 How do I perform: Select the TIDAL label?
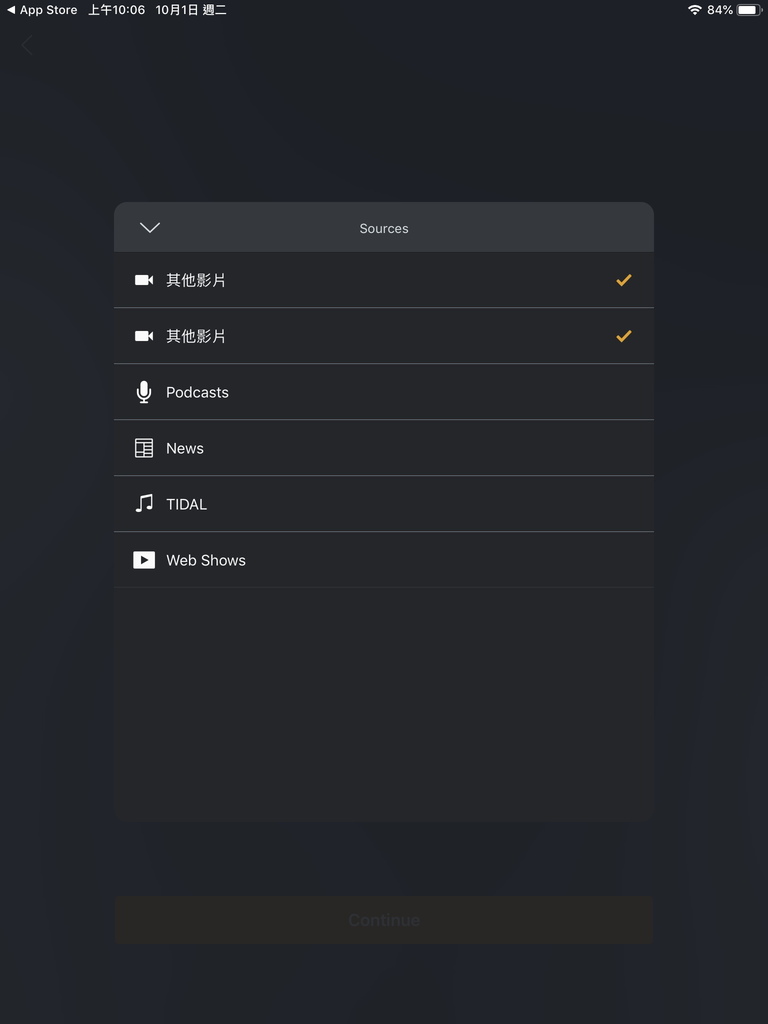click(x=186, y=504)
